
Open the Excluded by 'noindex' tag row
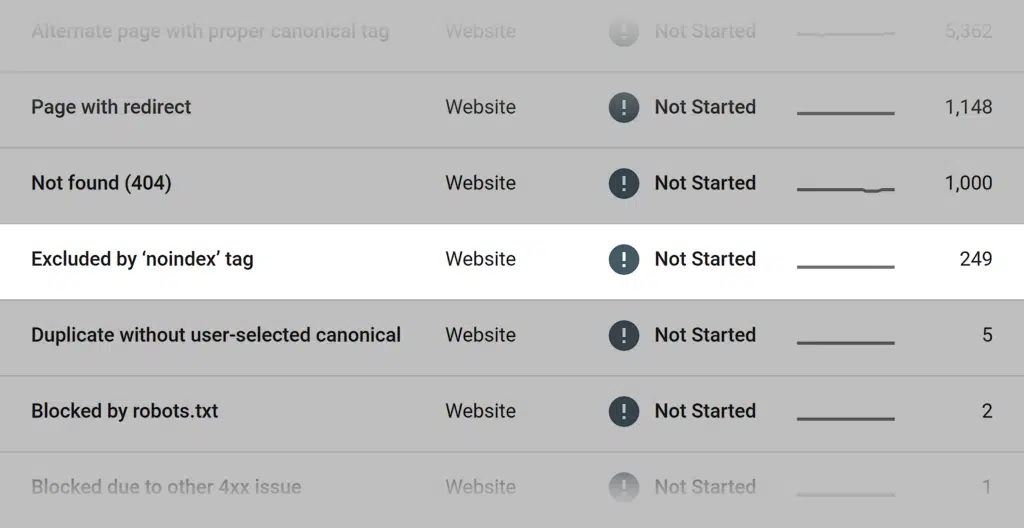pos(142,259)
